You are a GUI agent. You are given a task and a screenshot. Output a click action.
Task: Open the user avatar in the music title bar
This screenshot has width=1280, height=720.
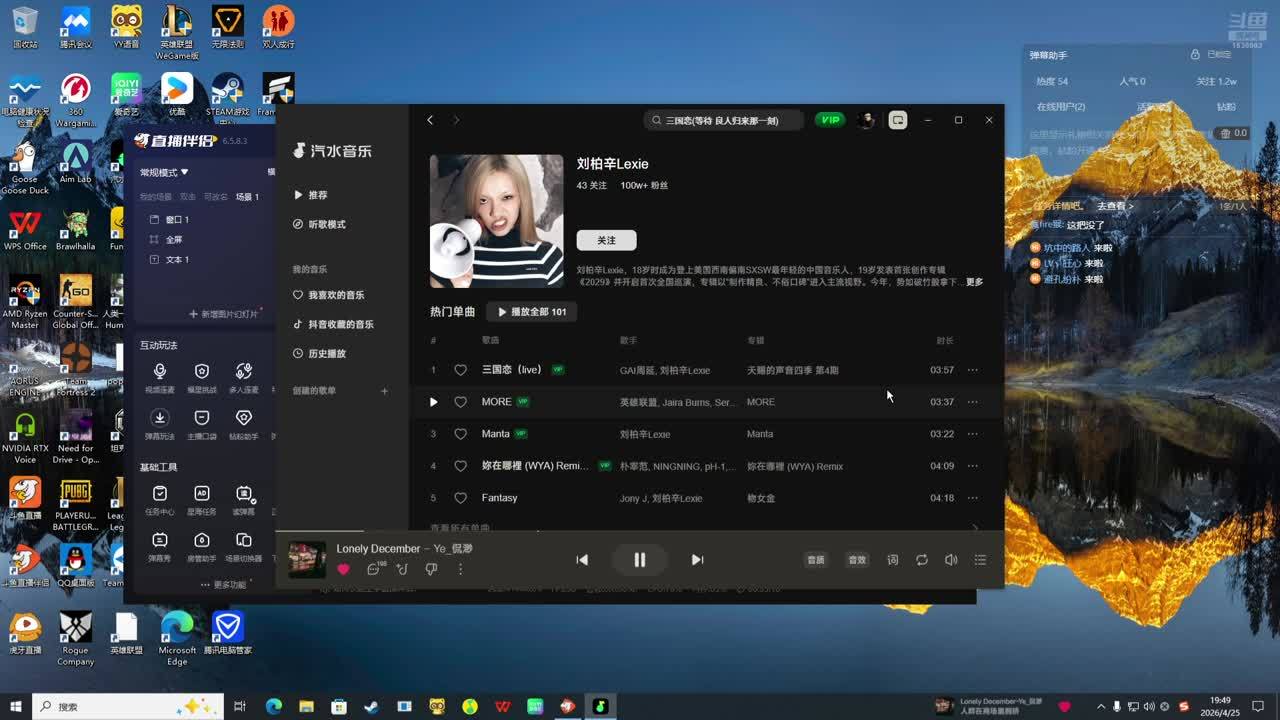pos(866,120)
